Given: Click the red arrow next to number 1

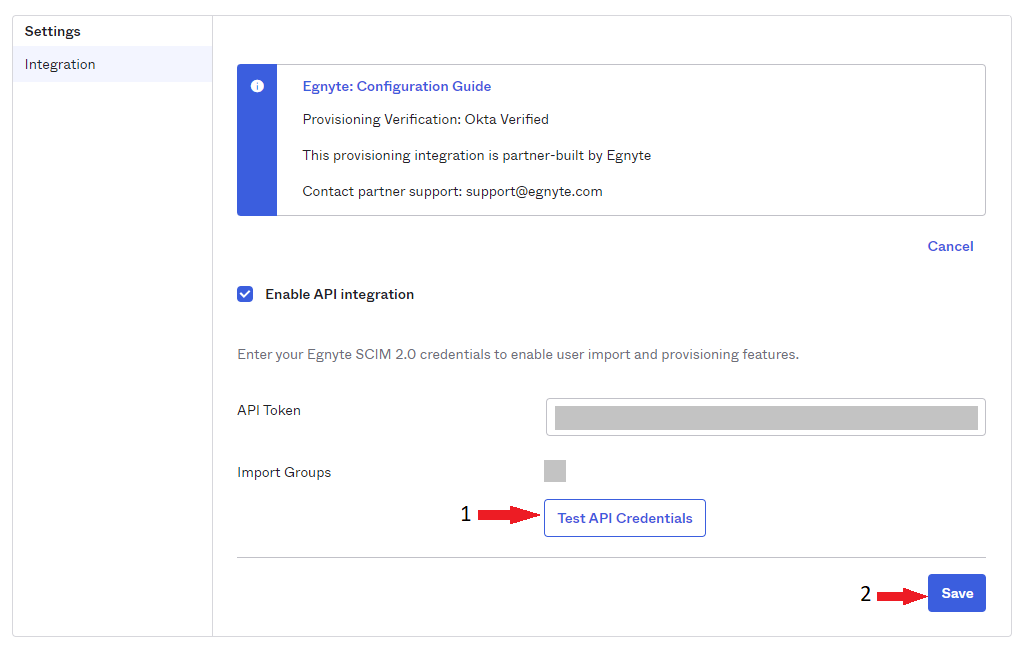Looking at the screenshot, I should tap(508, 516).
